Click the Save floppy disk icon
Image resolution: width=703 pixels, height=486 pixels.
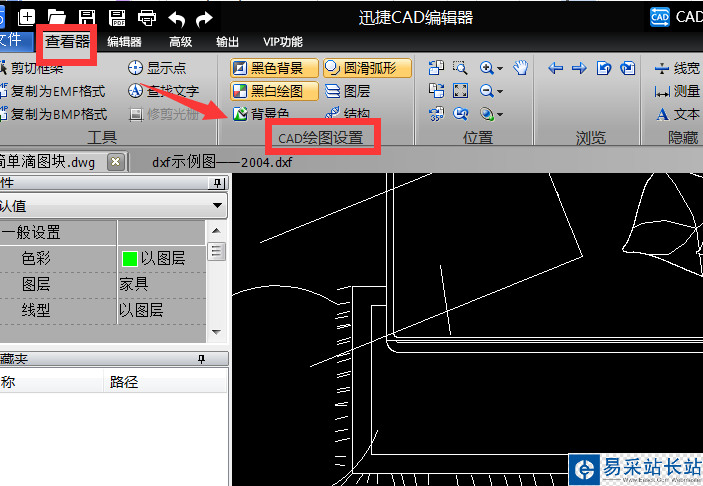click(x=87, y=17)
